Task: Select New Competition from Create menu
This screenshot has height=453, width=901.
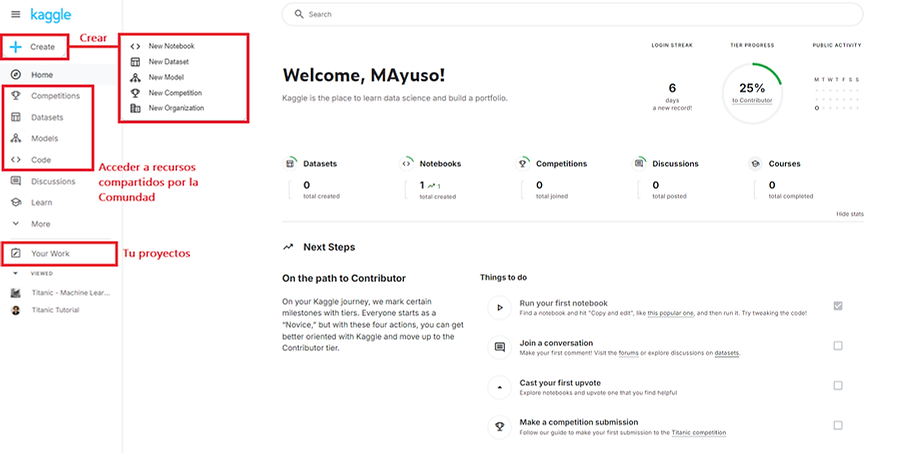Action: (175, 93)
